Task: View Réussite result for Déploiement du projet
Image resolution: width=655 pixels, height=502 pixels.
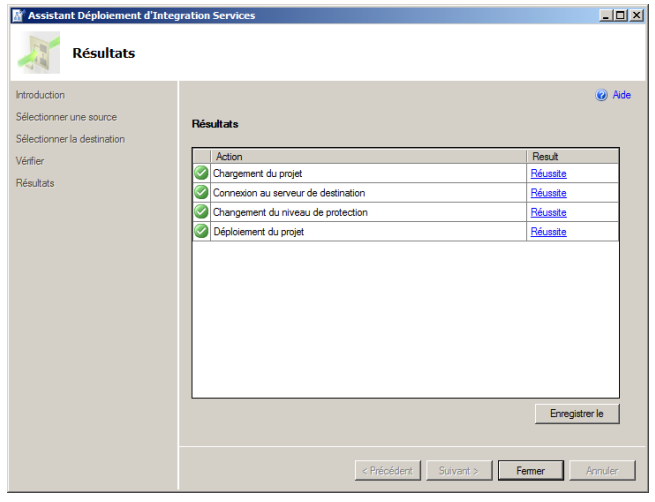Action: 548,232
